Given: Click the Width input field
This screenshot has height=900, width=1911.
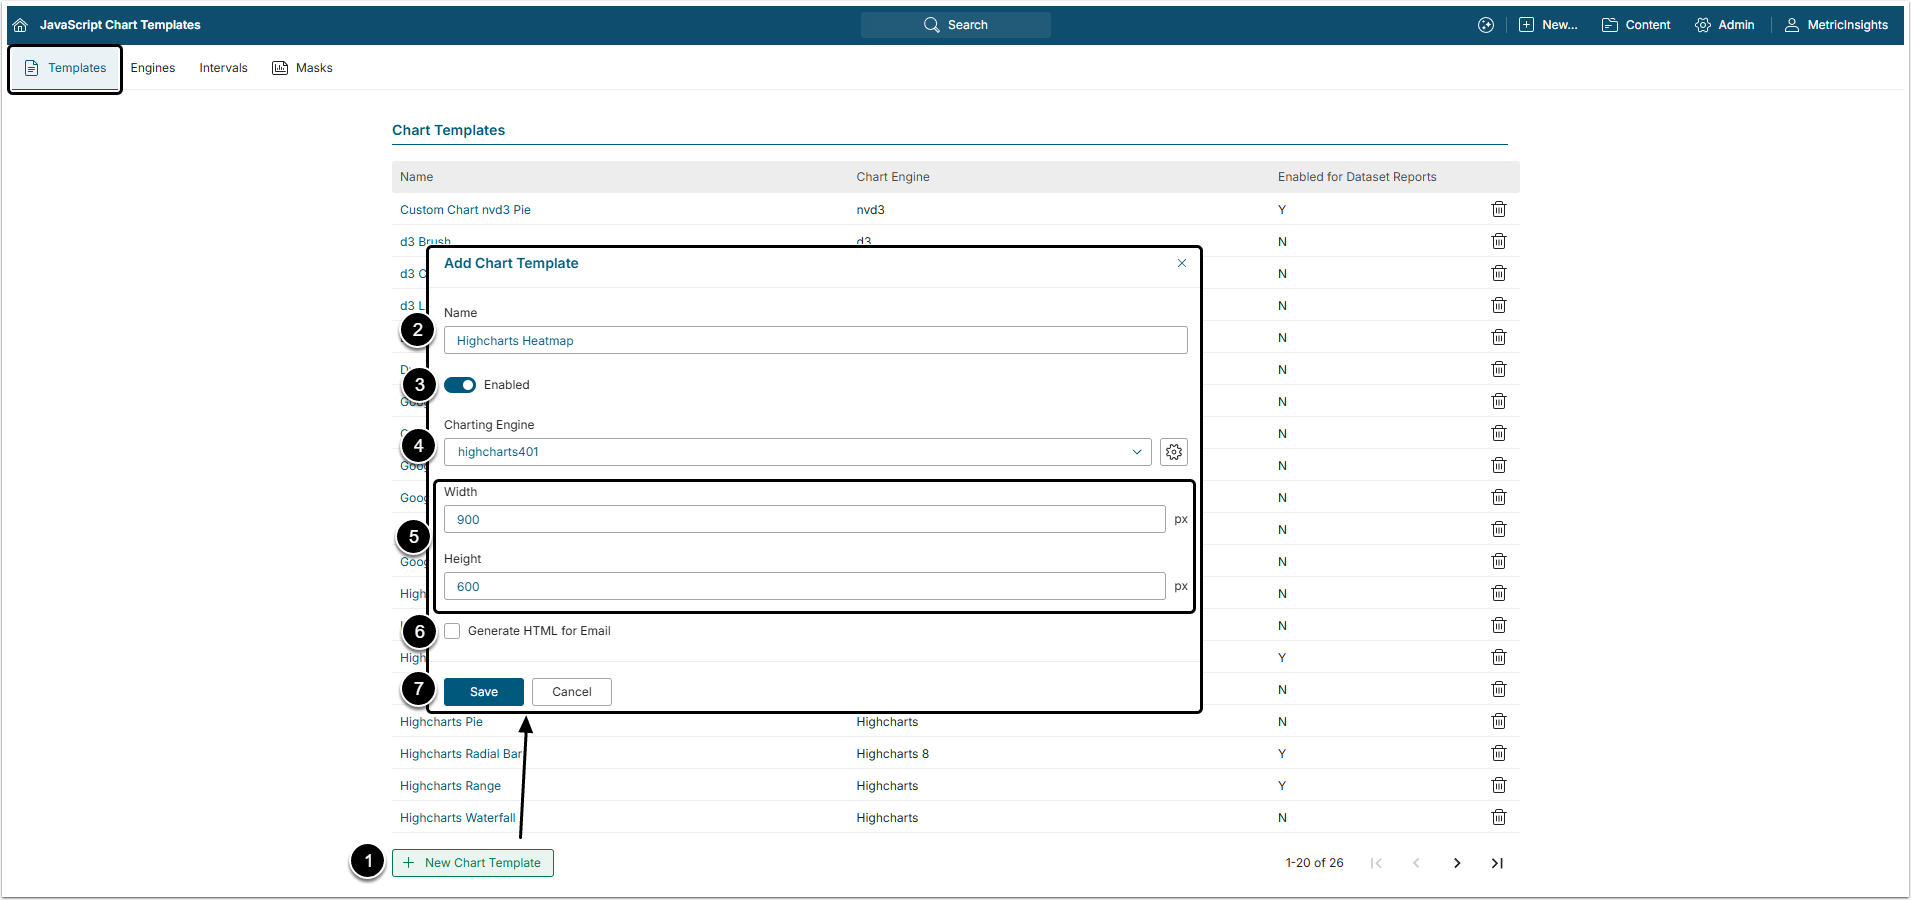Looking at the screenshot, I should [x=804, y=520].
